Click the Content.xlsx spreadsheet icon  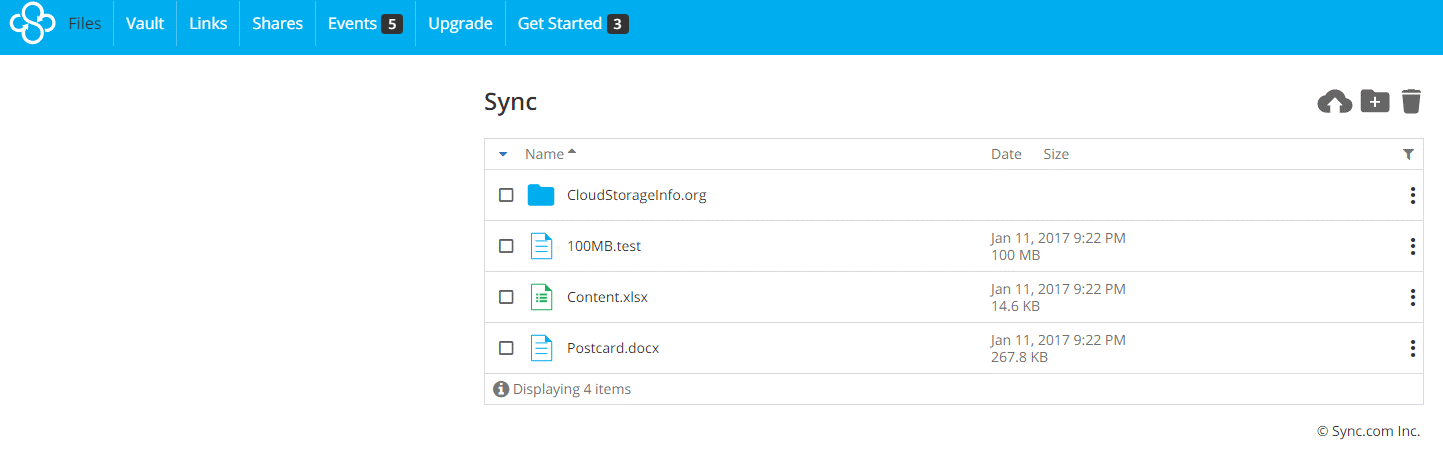pyautogui.click(x=541, y=297)
